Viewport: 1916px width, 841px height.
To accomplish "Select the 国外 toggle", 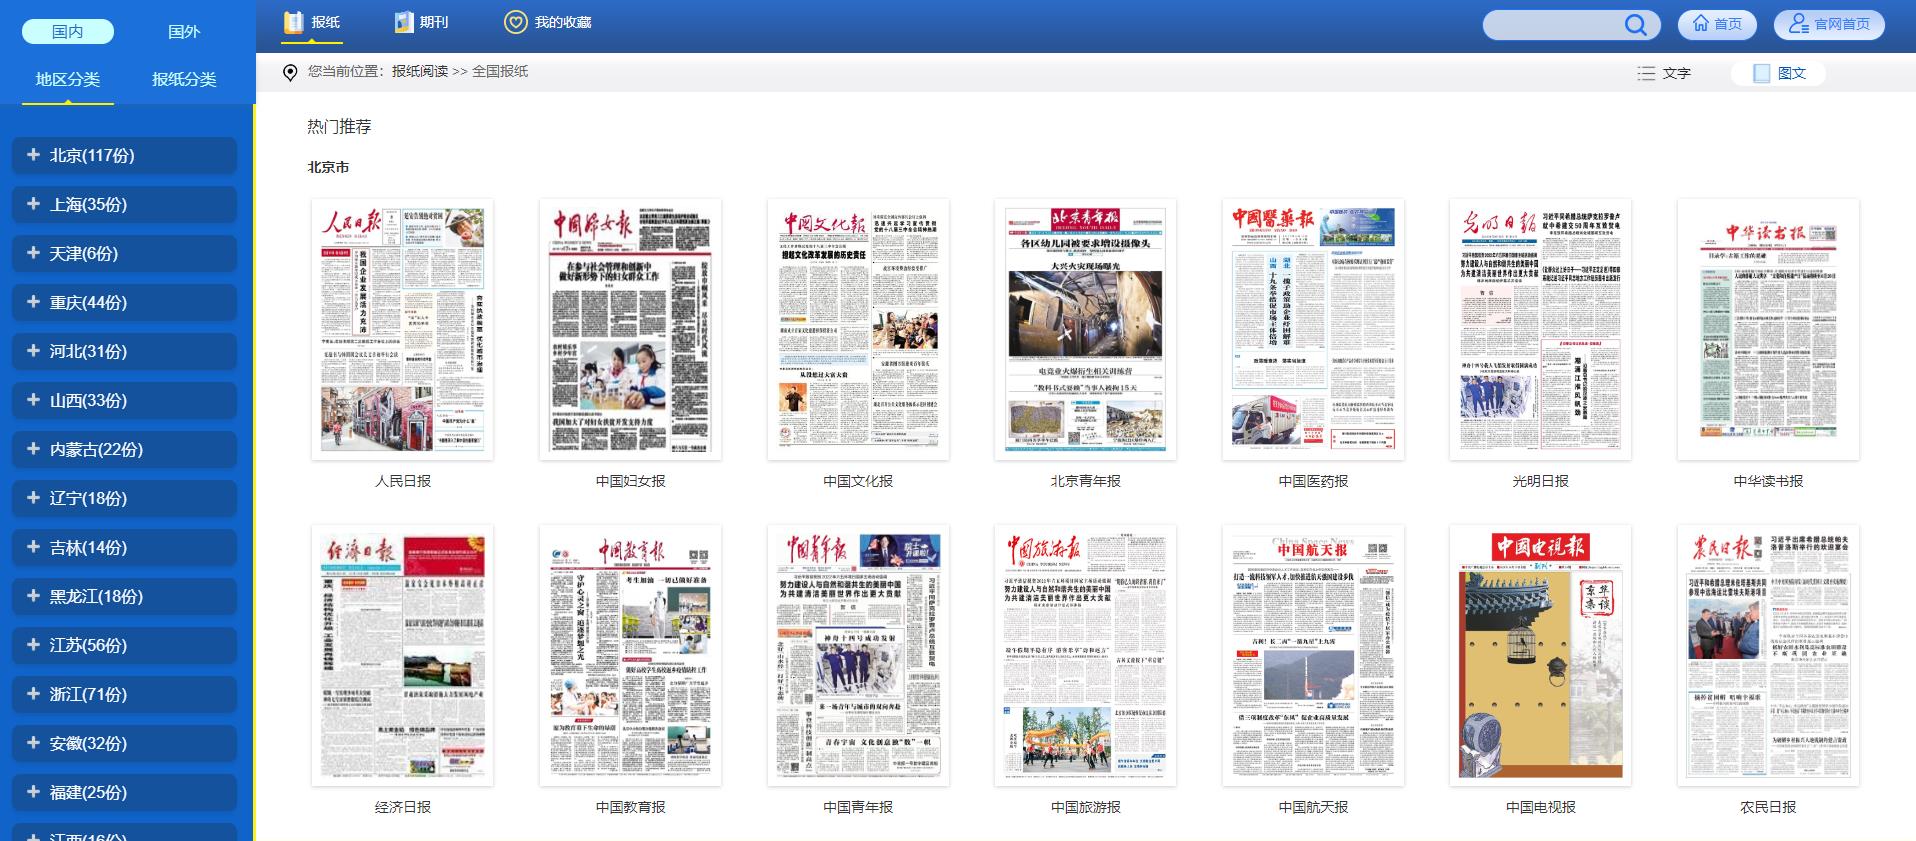I will click(x=184, y=32).
